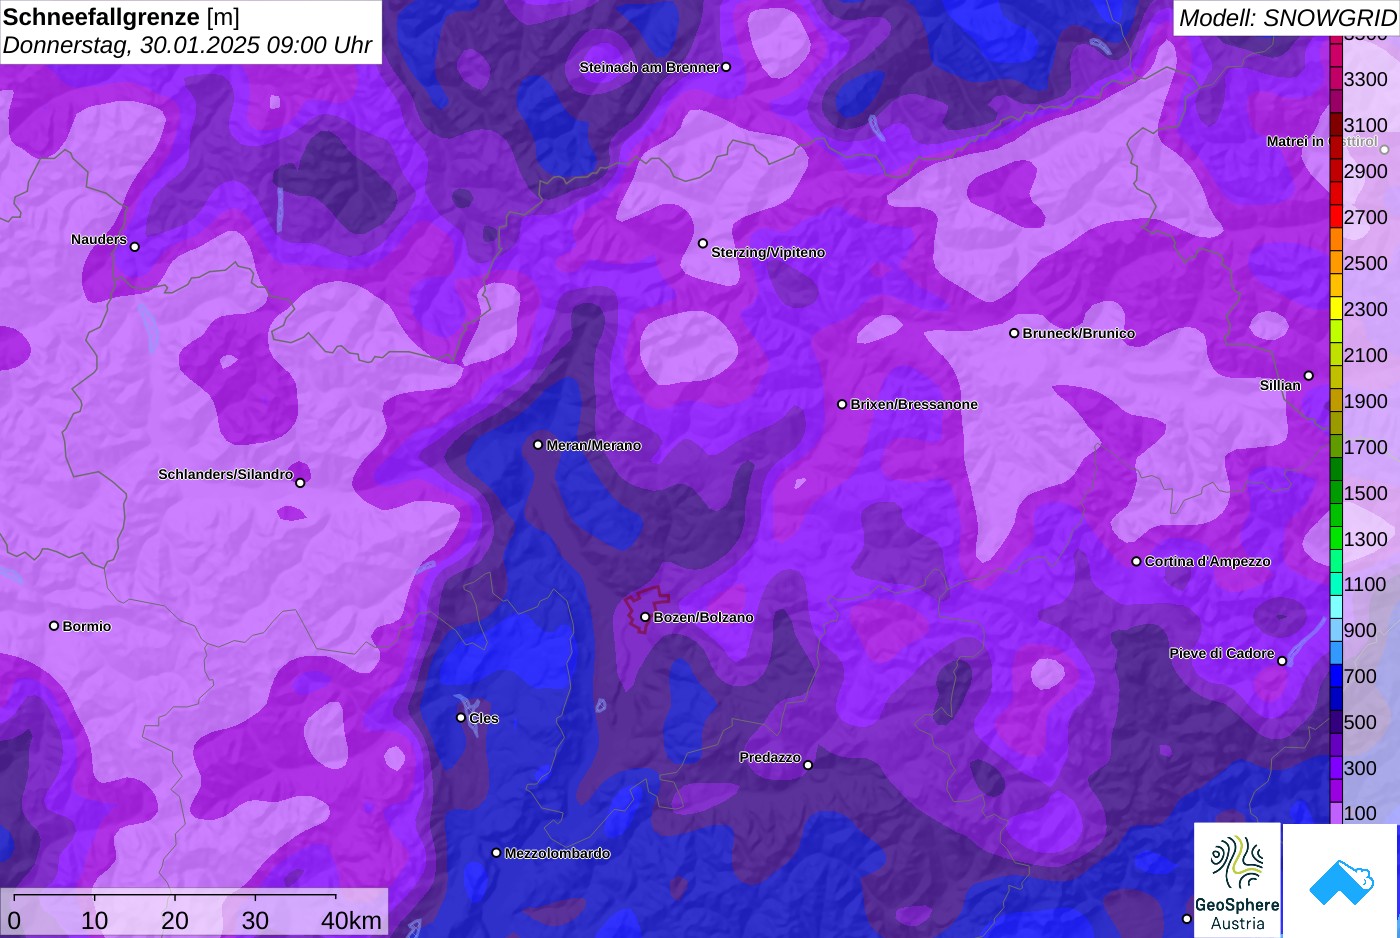Click the Steinach am Brenner label text

(x=649, y=67)
